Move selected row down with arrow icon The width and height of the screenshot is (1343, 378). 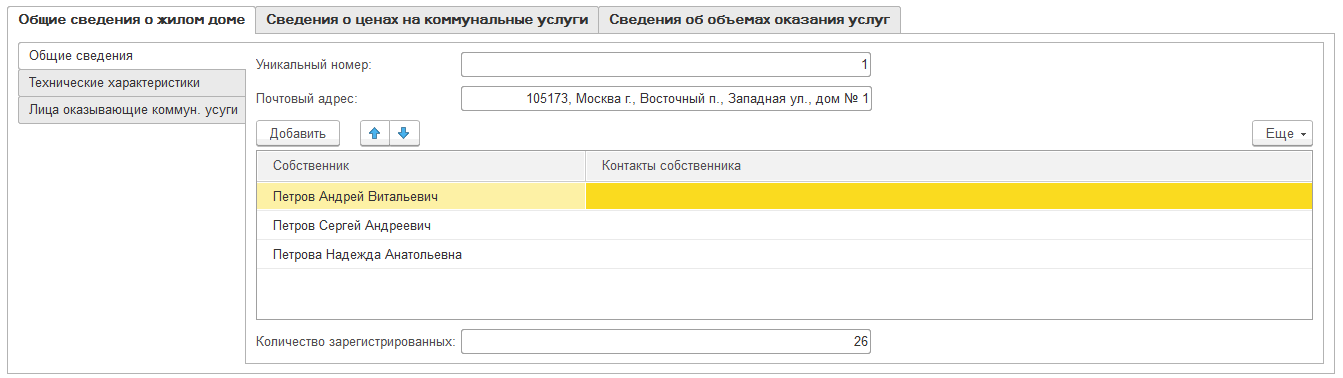tap(404, 133)
